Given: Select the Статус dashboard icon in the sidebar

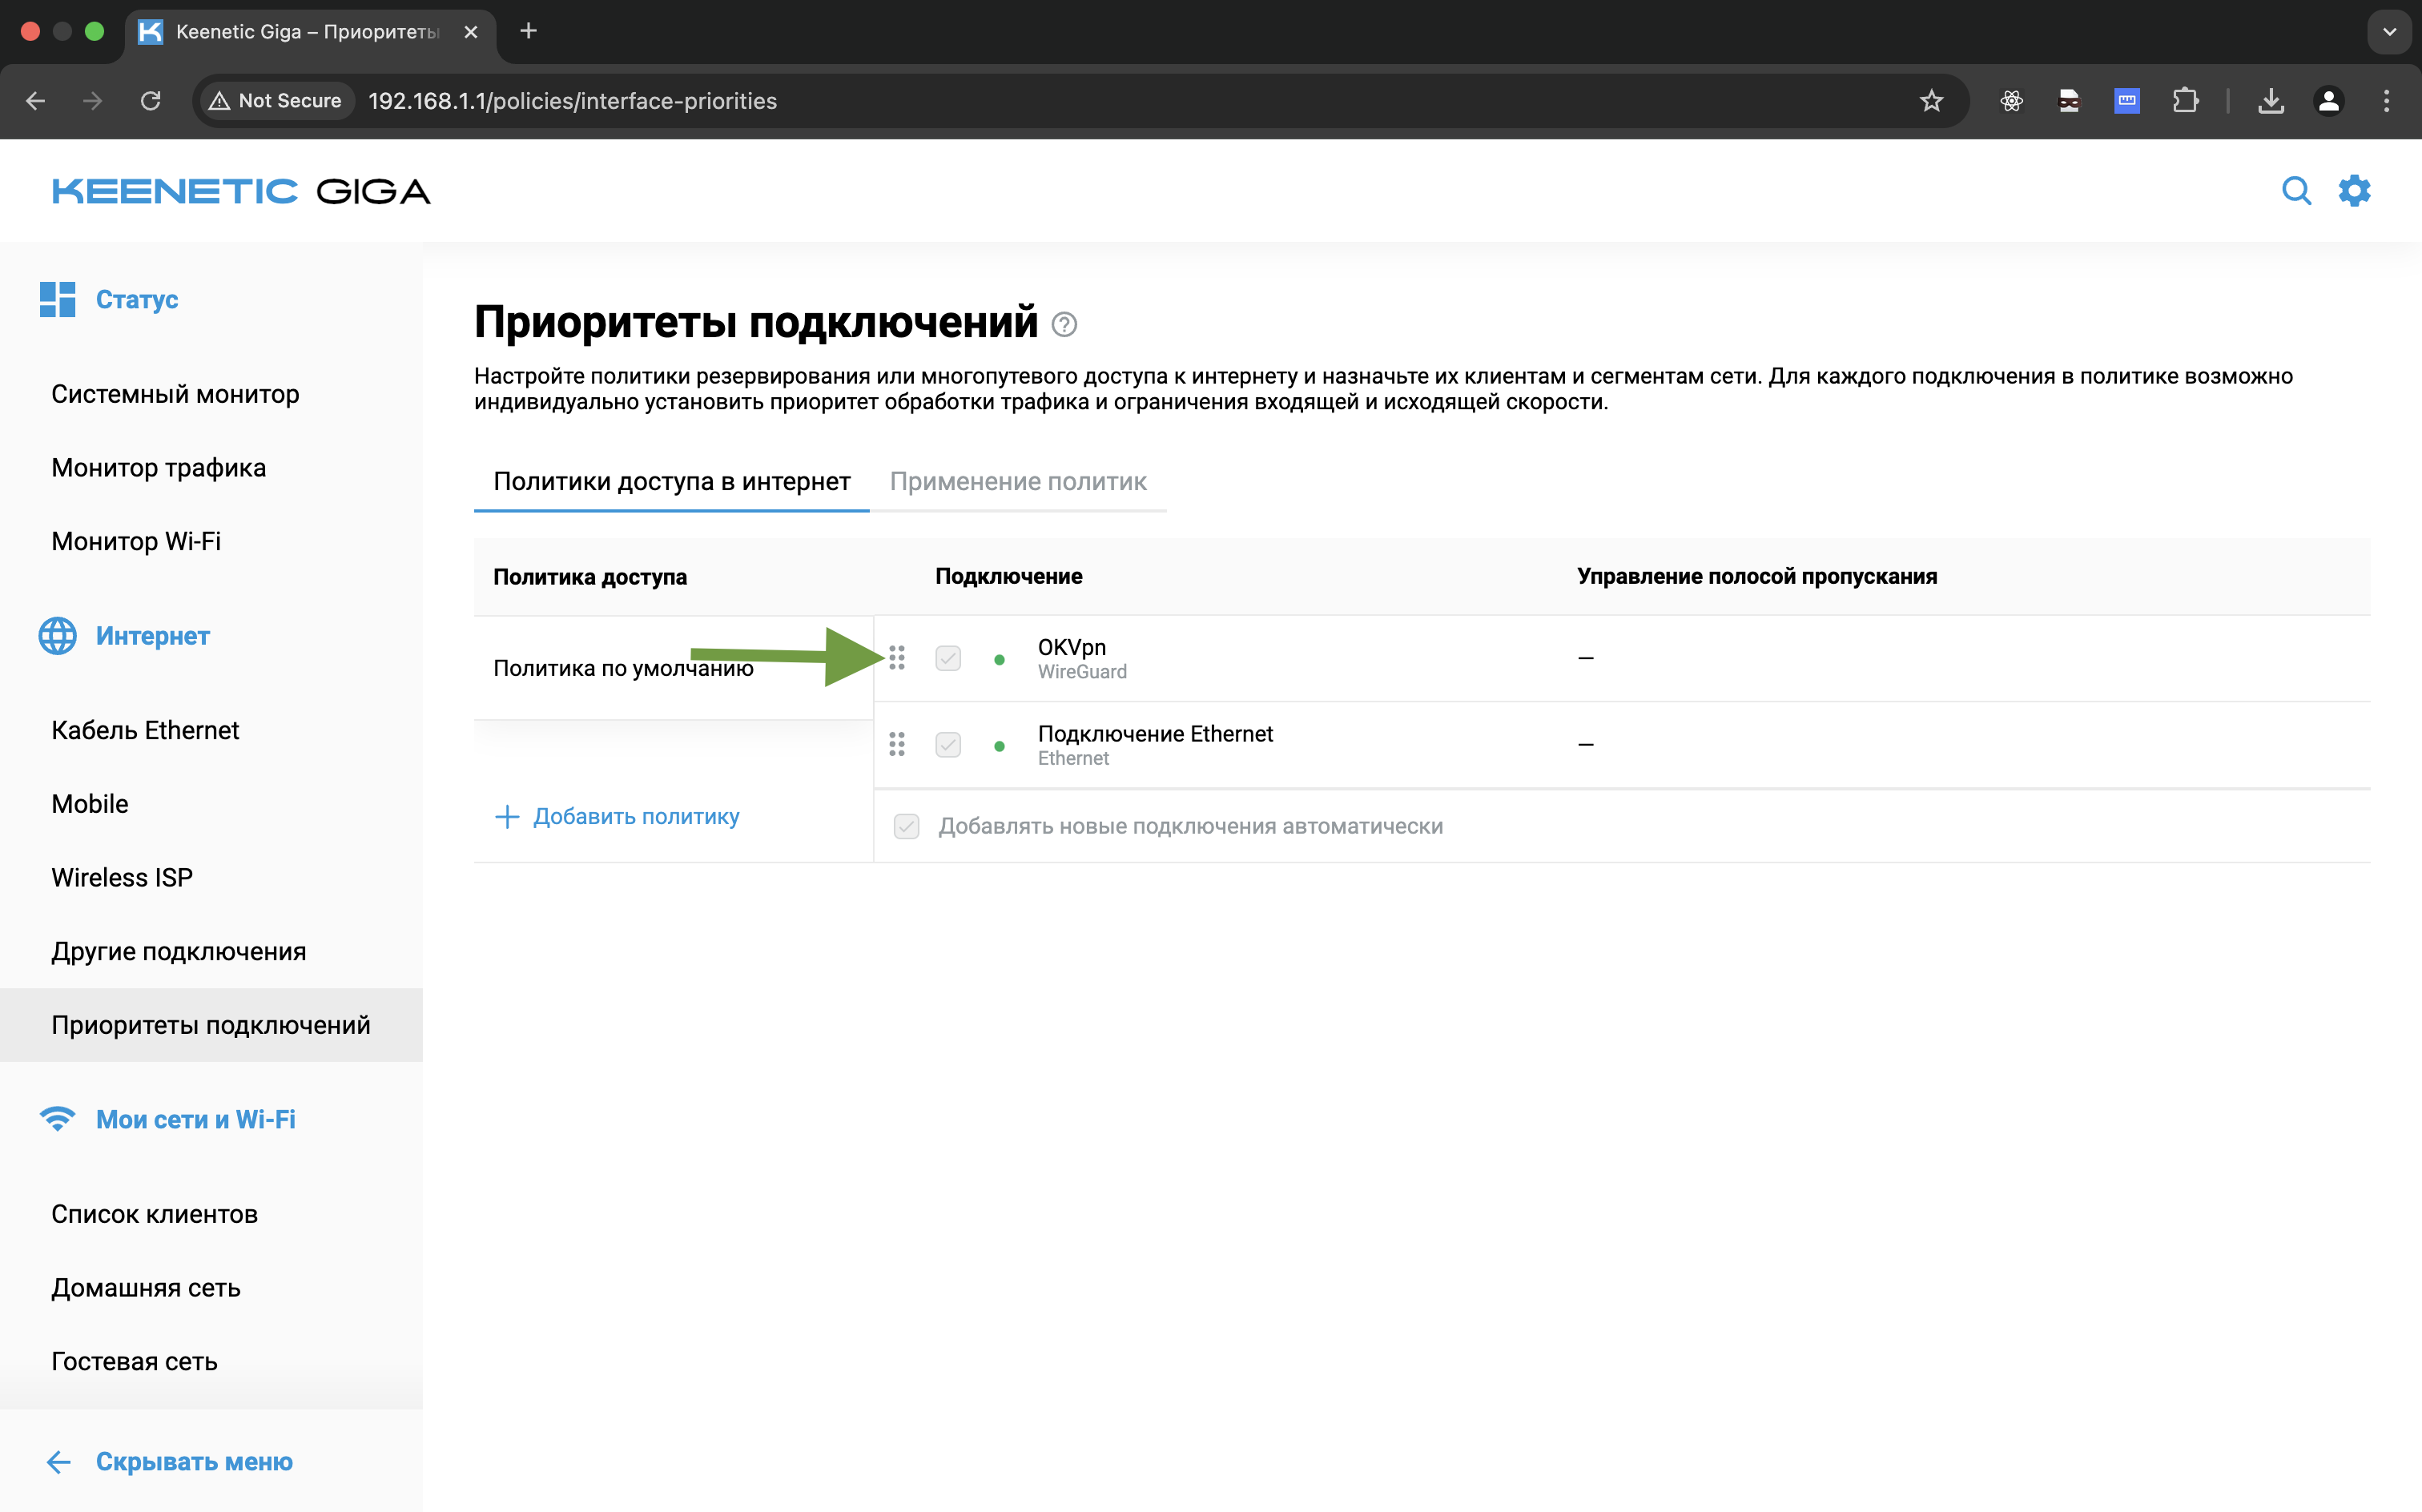Looking at the screenshot, I should 57,298.
